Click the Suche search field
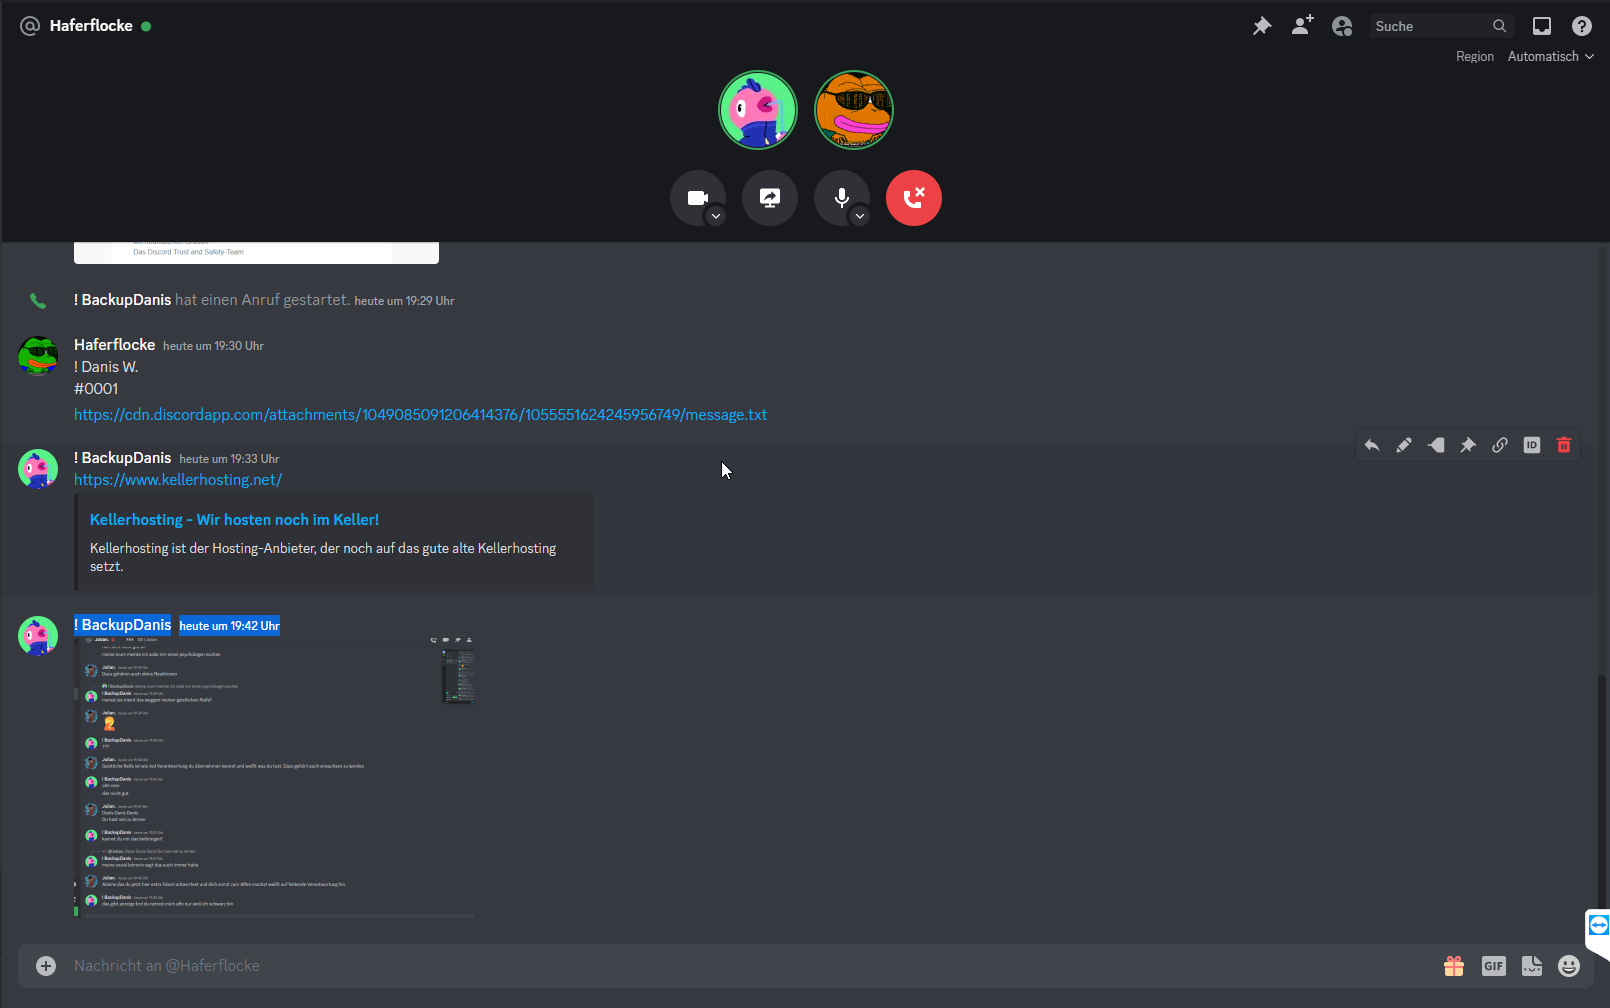Screen dimensions: 1610x1008 click(x=1430, y=26)
